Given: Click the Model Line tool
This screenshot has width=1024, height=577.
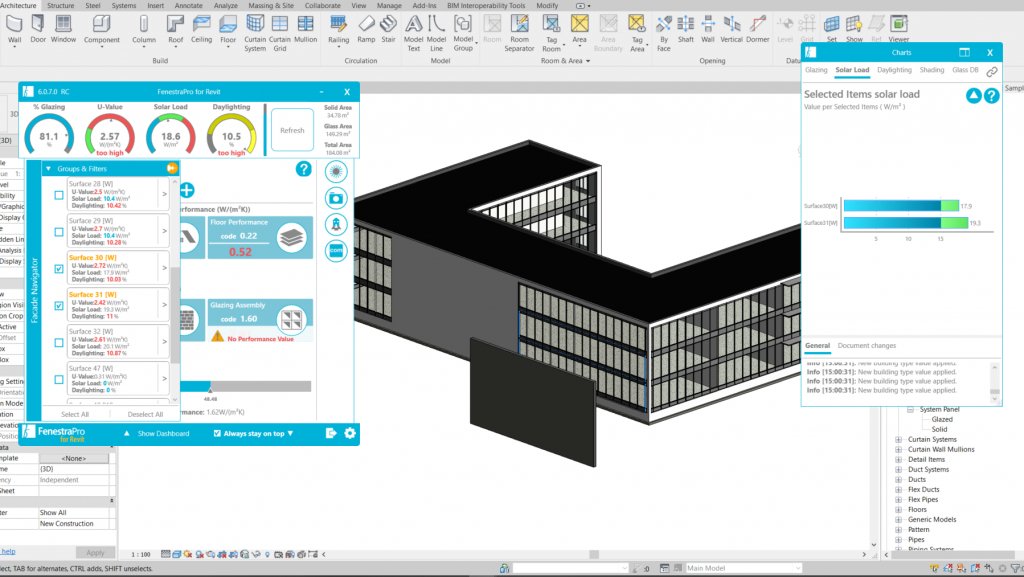Looking at the screenshot, I should (x=436, y=34).
